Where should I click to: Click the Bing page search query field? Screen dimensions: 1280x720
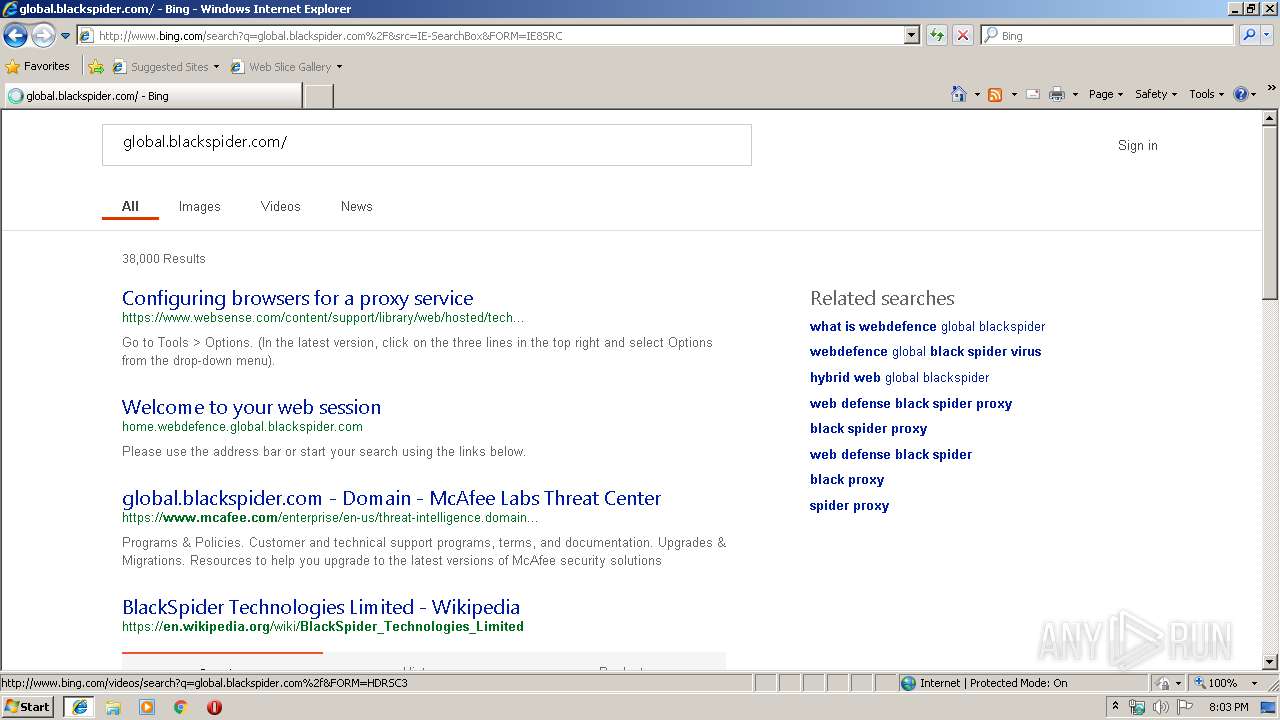click(x=427, y=145)
